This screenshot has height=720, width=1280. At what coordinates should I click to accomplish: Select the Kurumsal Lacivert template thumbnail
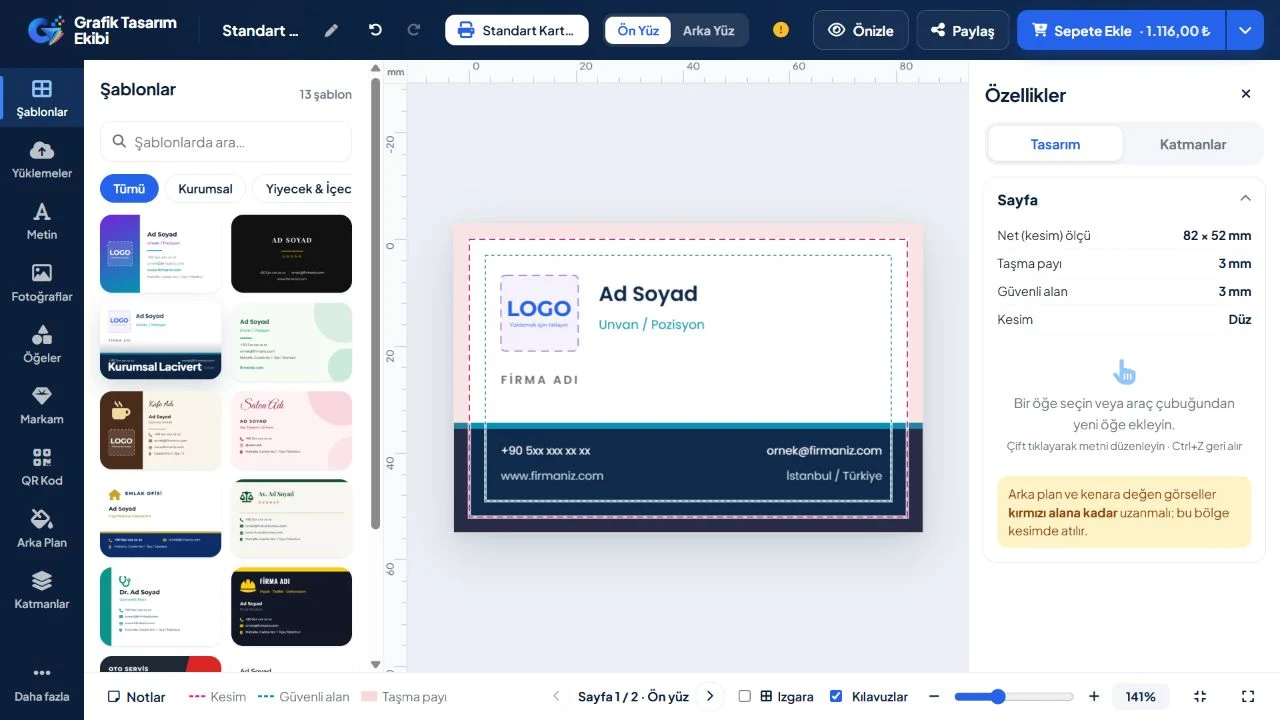tap(160, 341)
